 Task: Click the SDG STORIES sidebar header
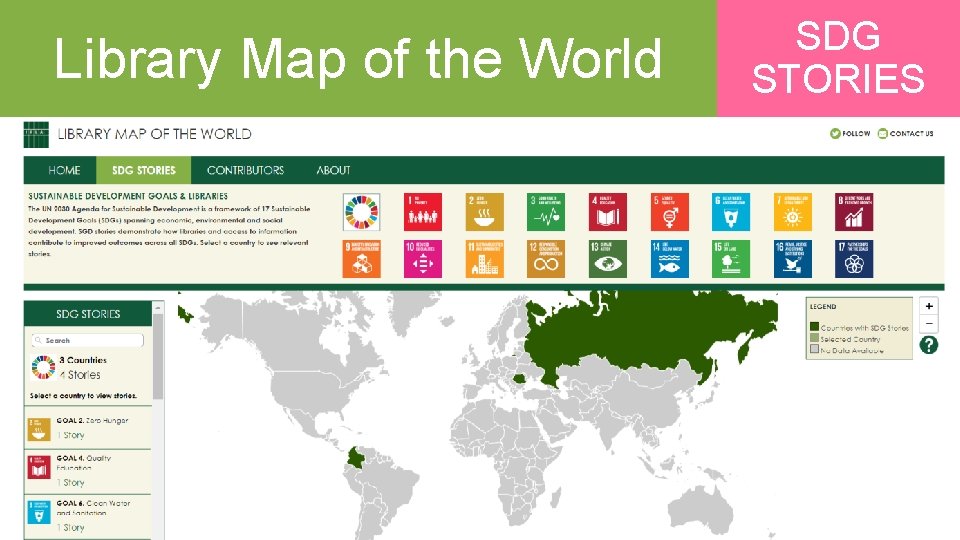[x=88, y=313]
